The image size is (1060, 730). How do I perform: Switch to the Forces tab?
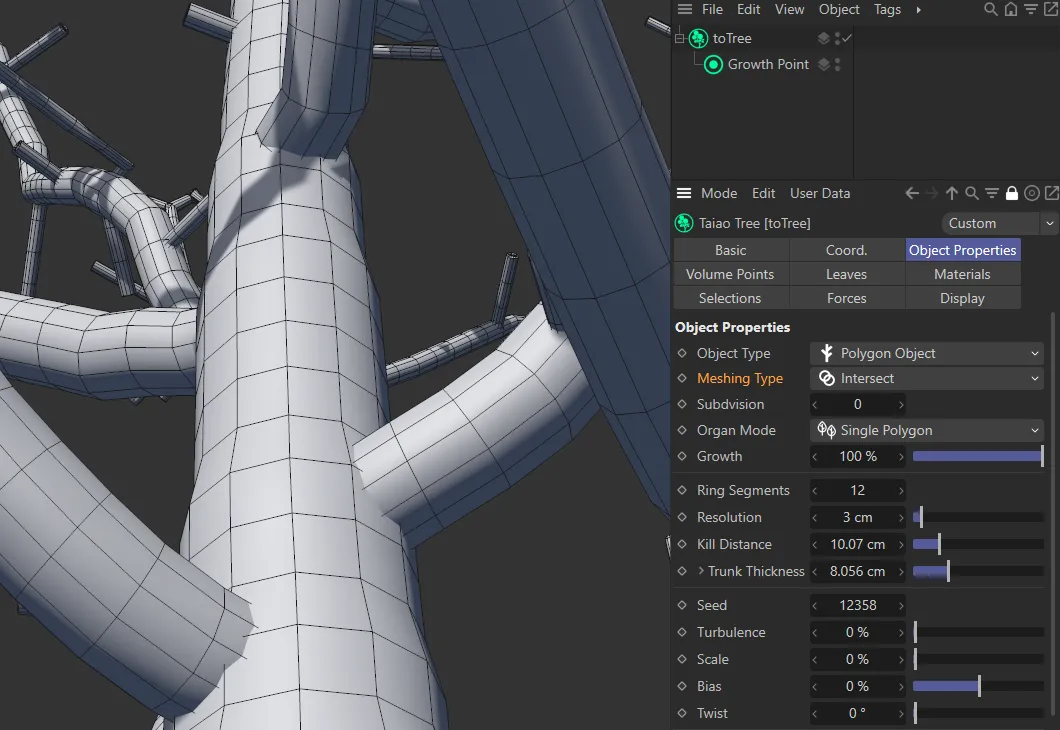[846, 298]
